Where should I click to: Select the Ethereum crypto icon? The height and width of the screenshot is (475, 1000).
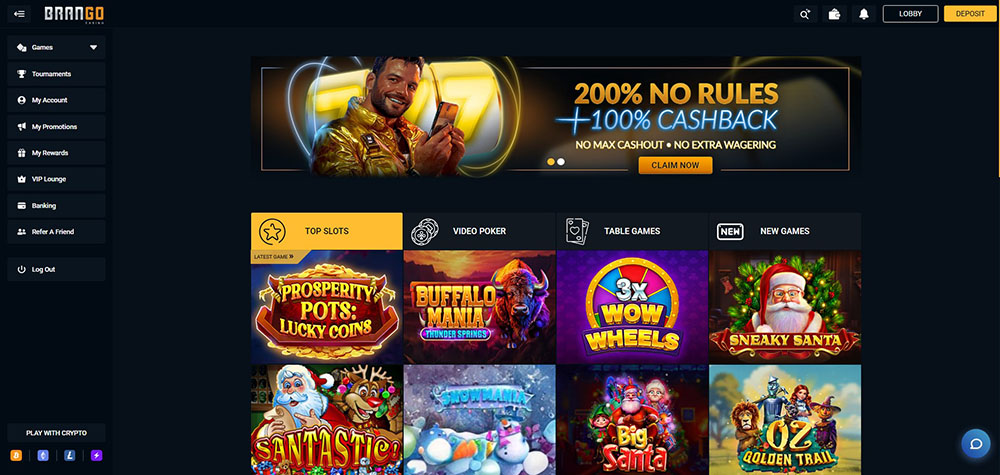pos(43,455)
